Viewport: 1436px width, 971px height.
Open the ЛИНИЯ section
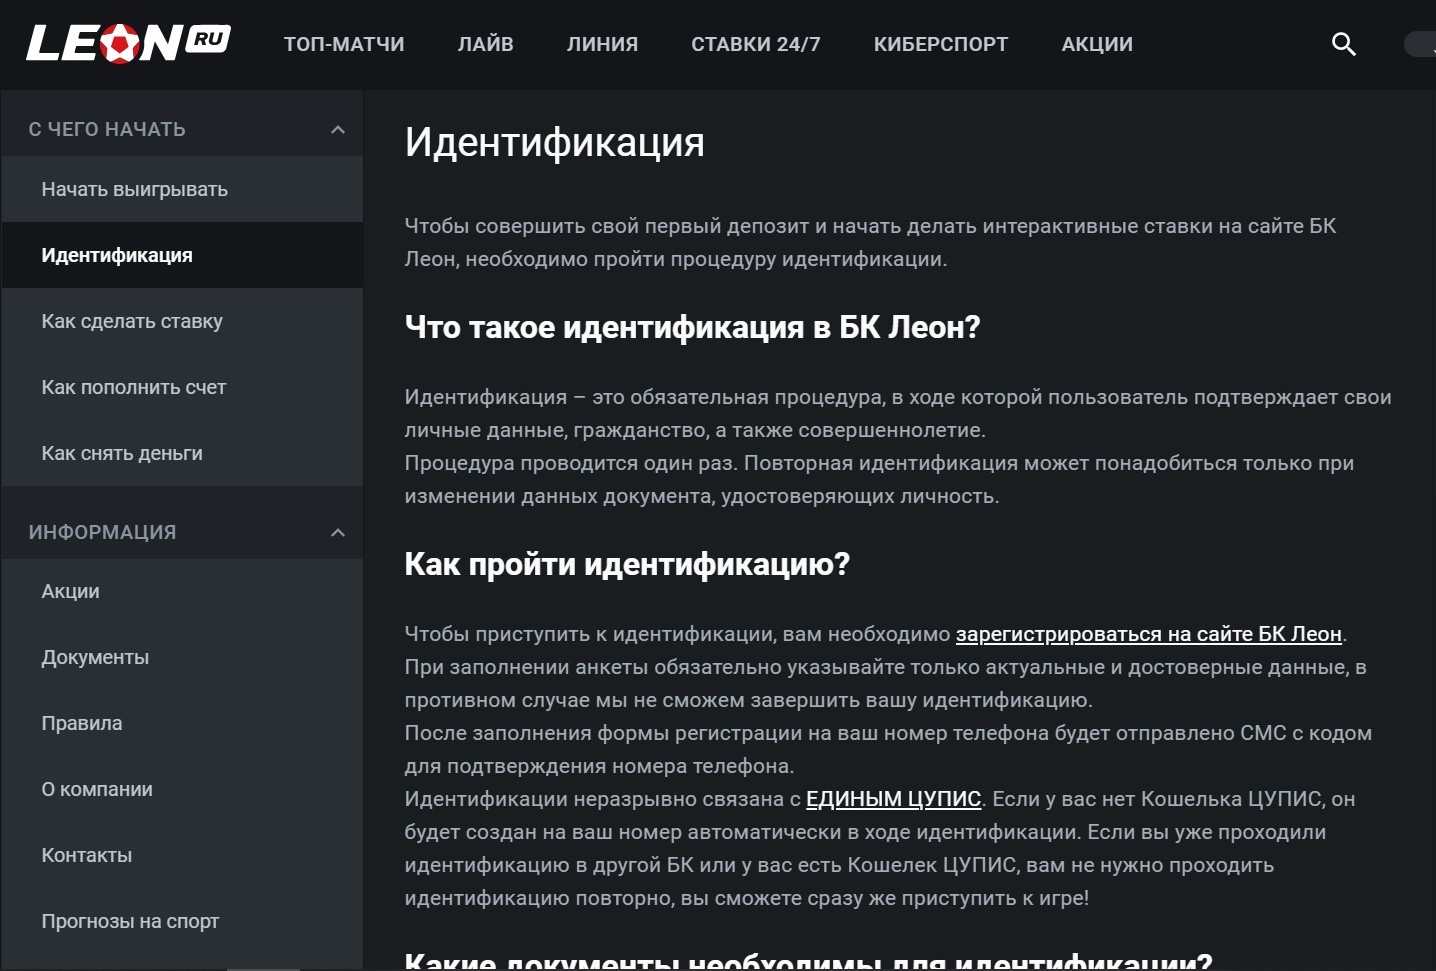tap(602, 44)
